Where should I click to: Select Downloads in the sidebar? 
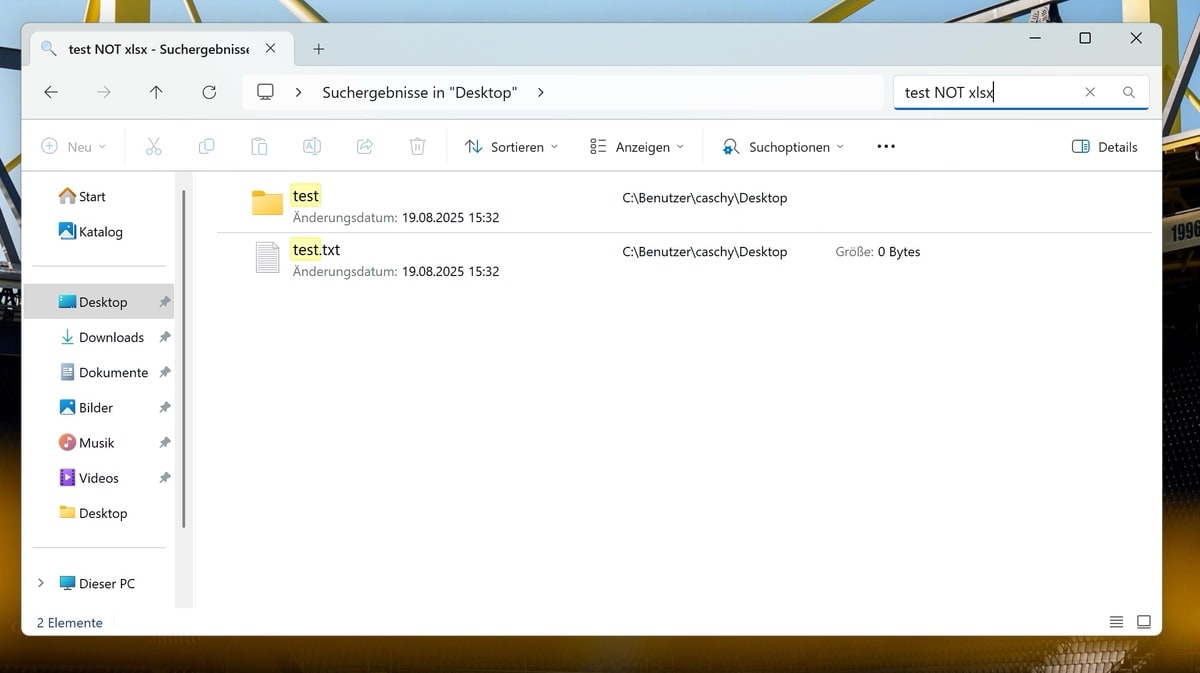coord(111,337)
